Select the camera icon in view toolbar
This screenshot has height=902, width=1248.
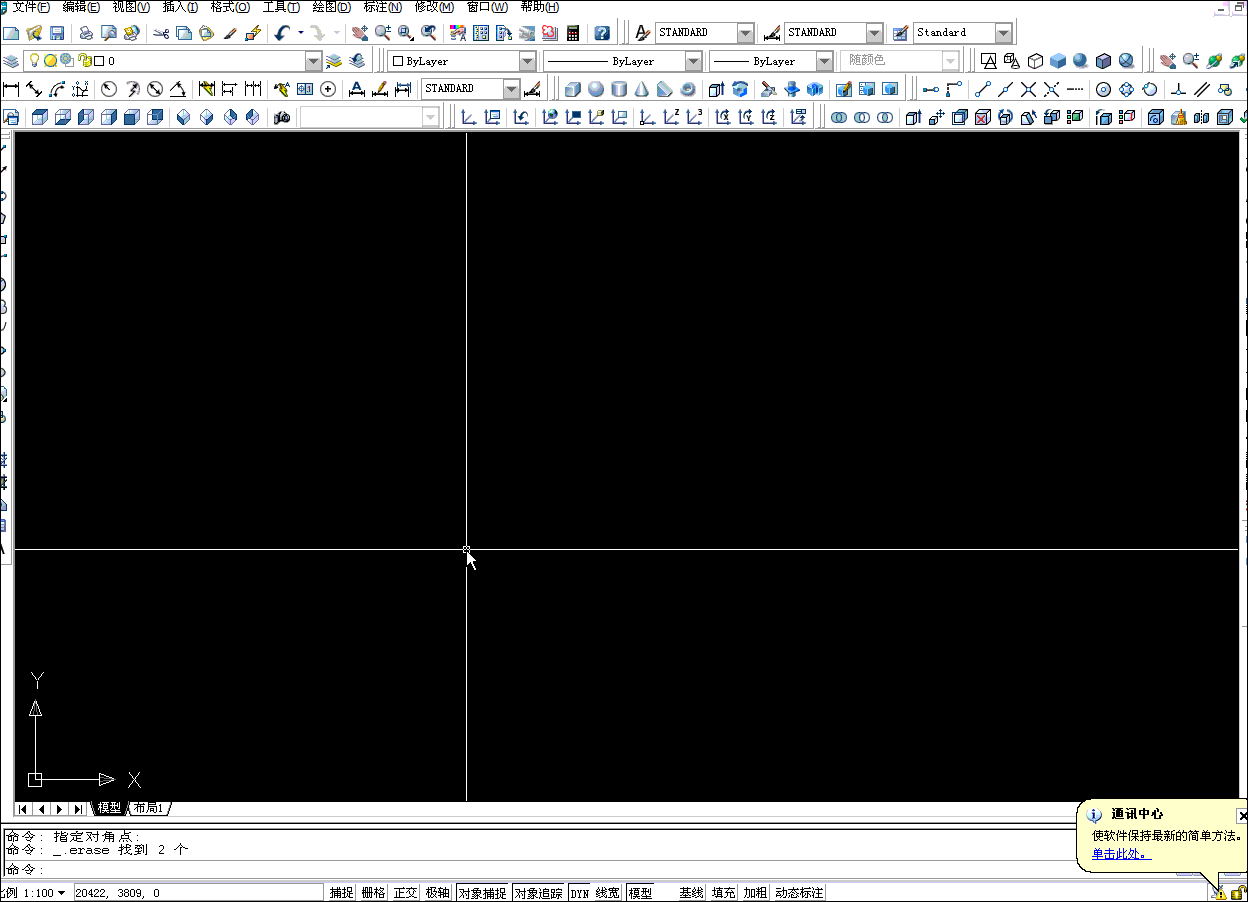coord(282,117)
